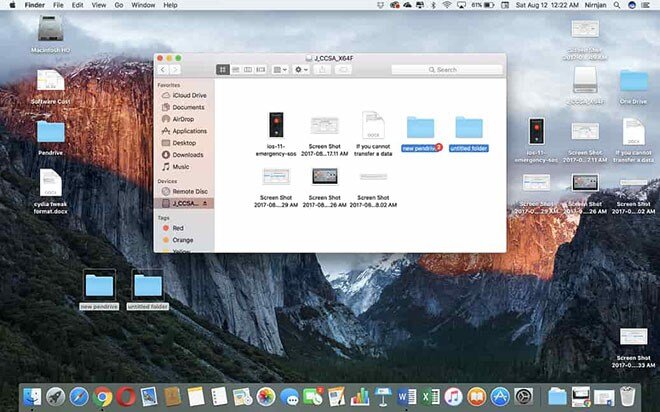Open Documents in Finder sidebar

(x=184, y=107)
